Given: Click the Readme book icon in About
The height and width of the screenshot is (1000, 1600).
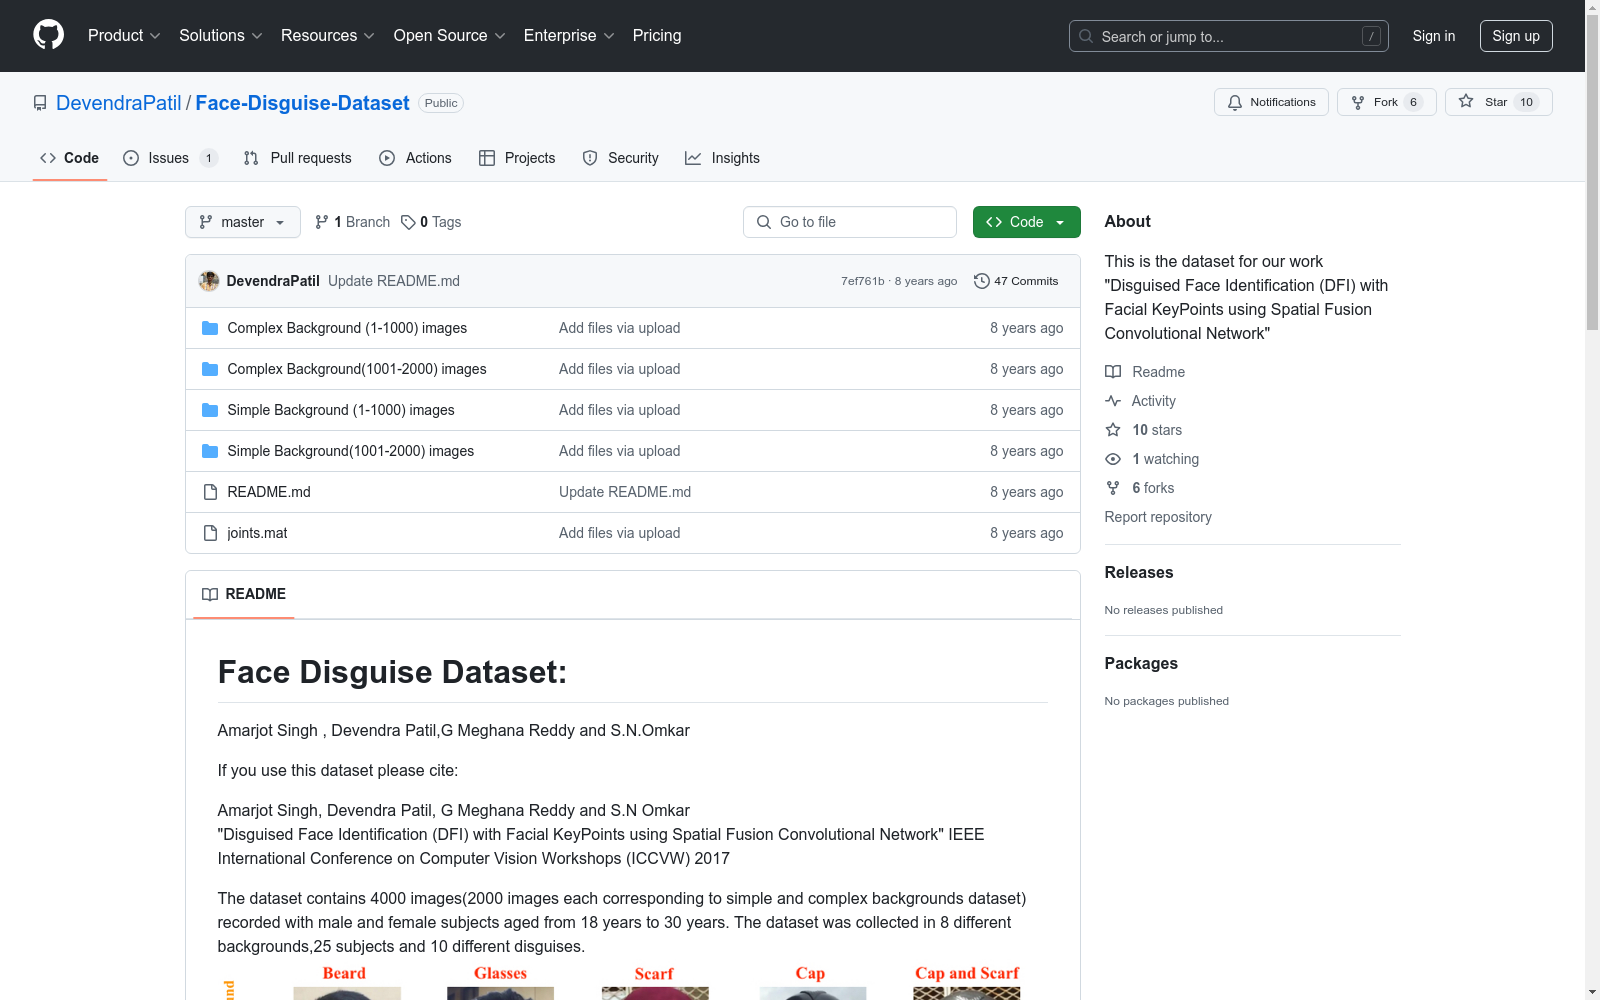Looking at the screenshot, I should pyautogui.click(x=1113, y=372).
